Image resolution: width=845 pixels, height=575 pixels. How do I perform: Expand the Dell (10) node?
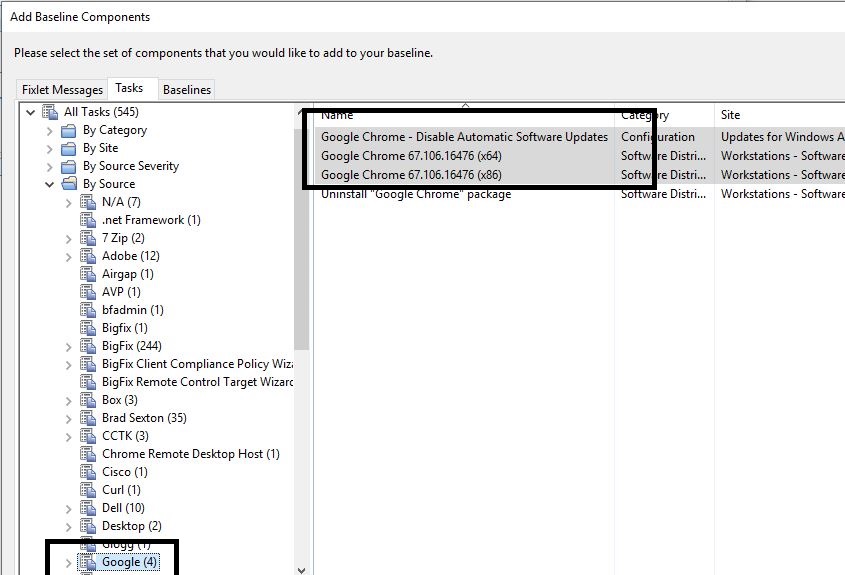point(68,509)
